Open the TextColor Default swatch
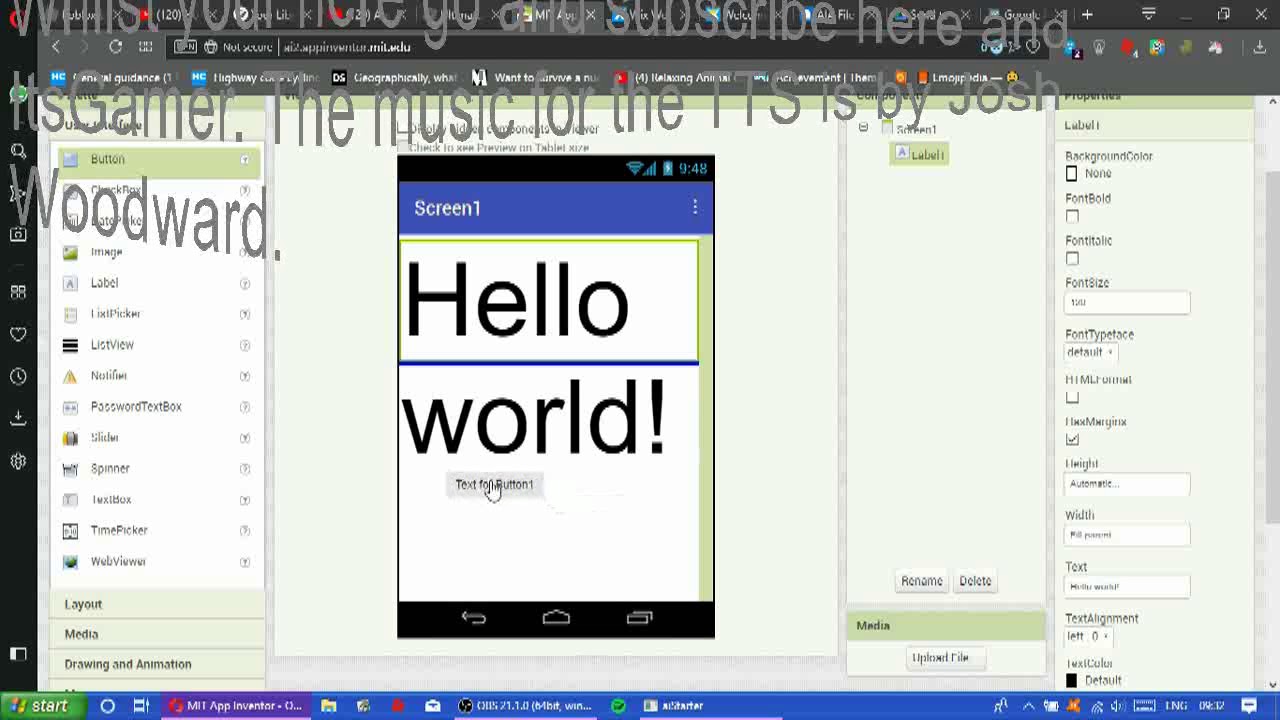The image size is (1280, 720). tap(1072, 681)
